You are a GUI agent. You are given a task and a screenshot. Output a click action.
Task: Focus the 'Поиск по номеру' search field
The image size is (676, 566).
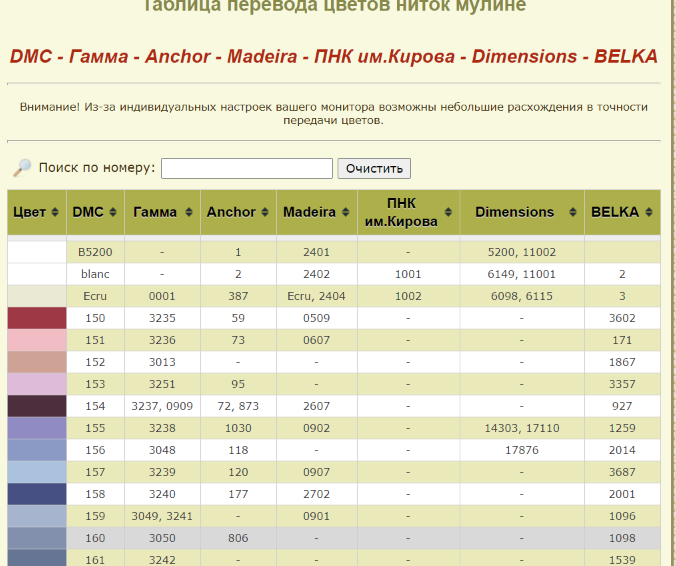click(247, 168)
